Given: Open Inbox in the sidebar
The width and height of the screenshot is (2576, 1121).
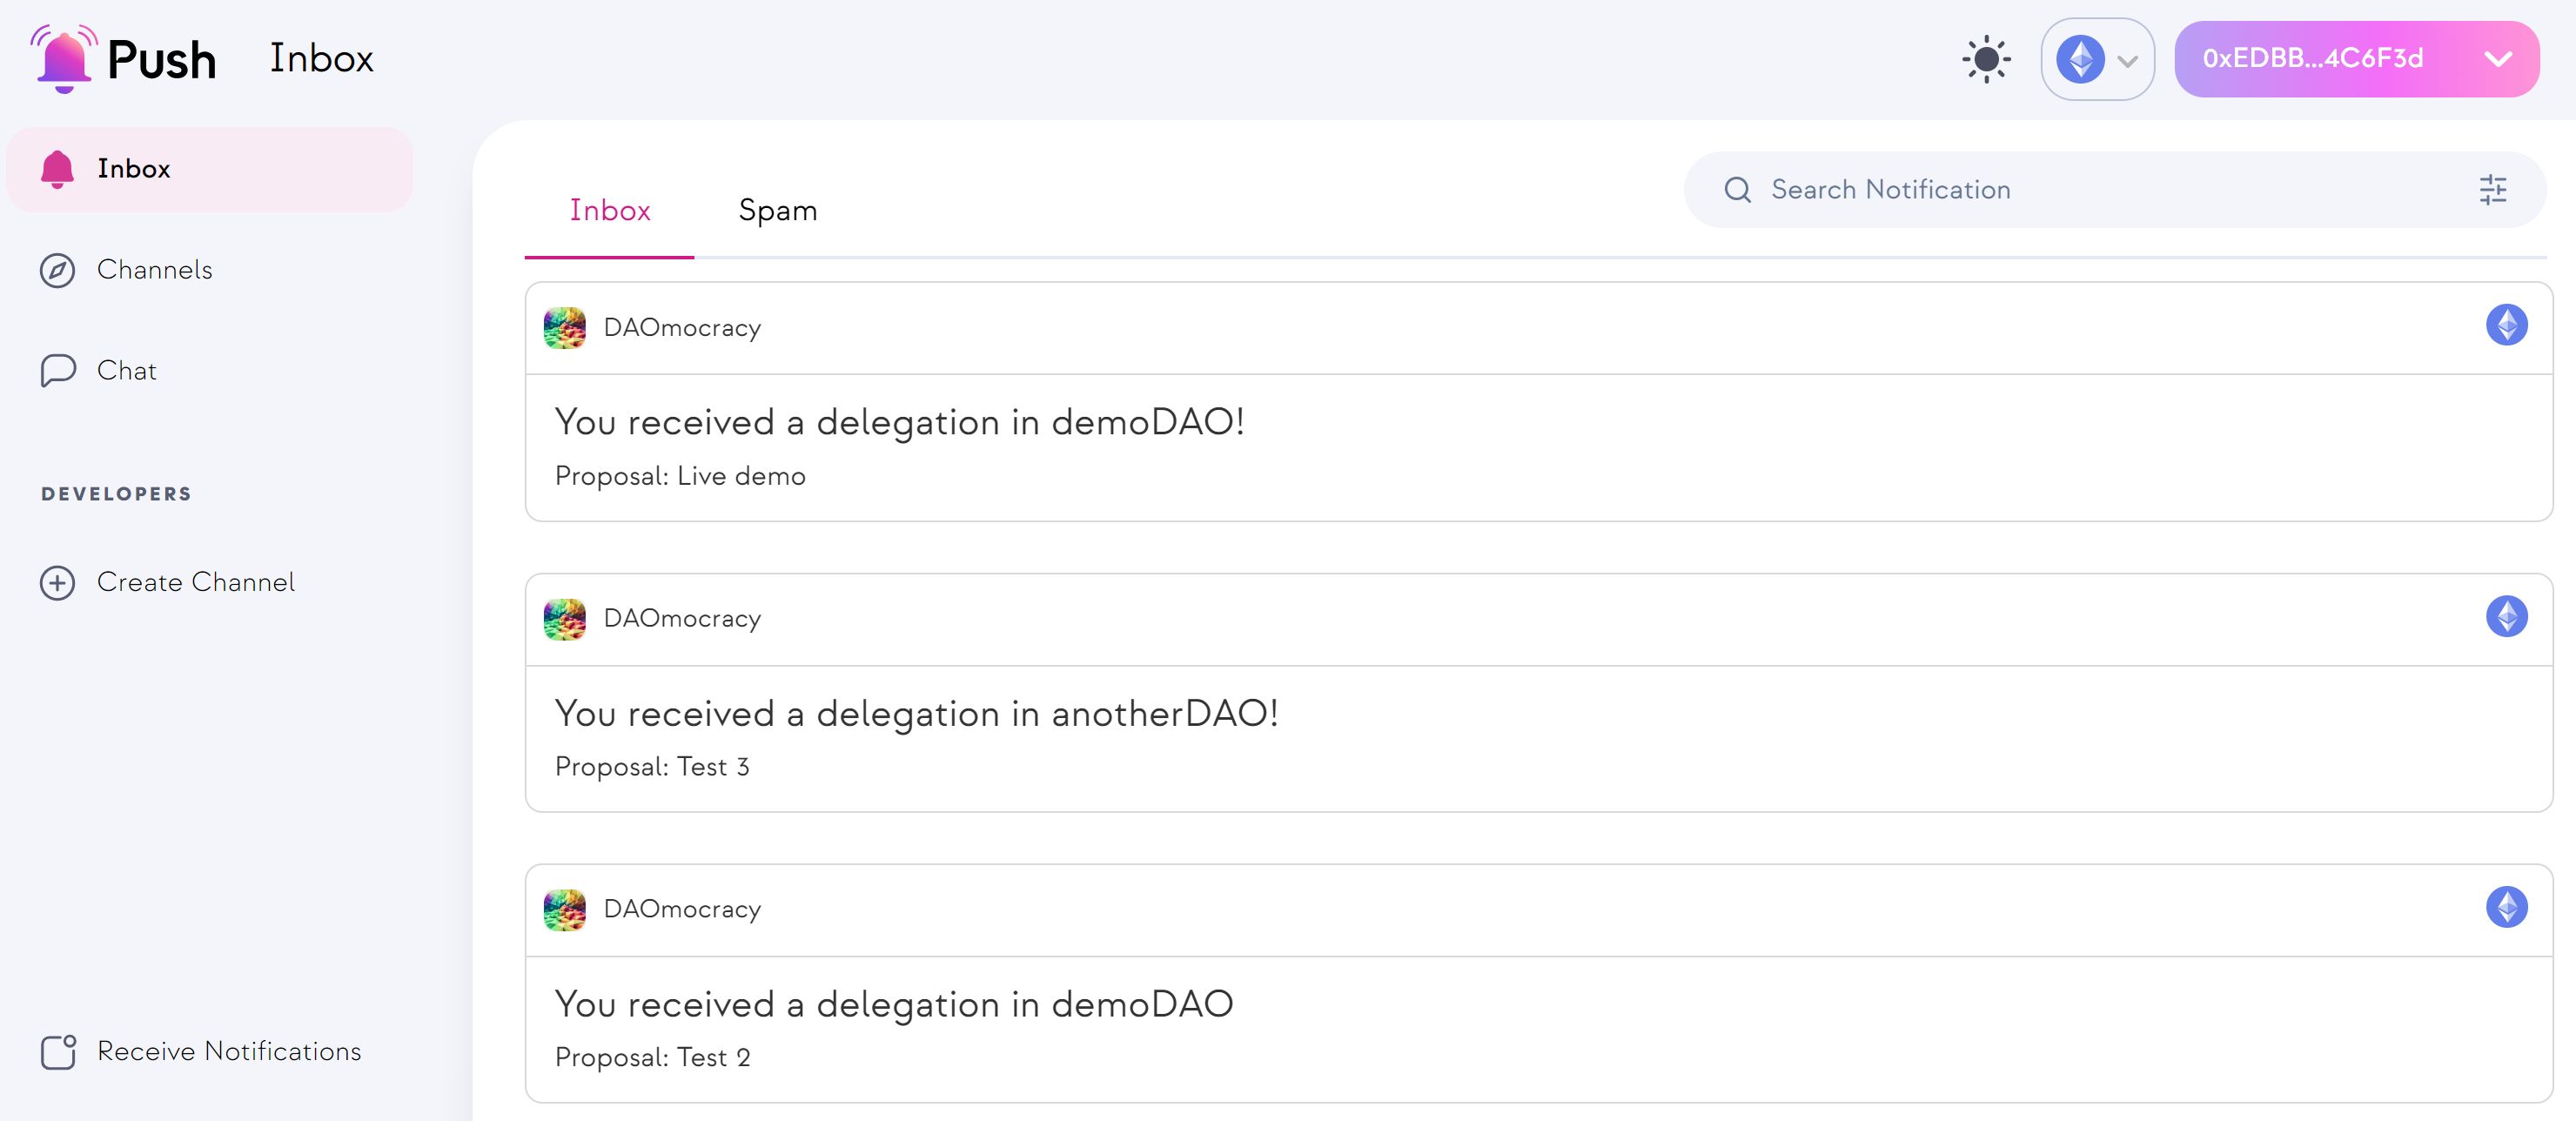Looking at the screenshot, I should pos(210,169).
